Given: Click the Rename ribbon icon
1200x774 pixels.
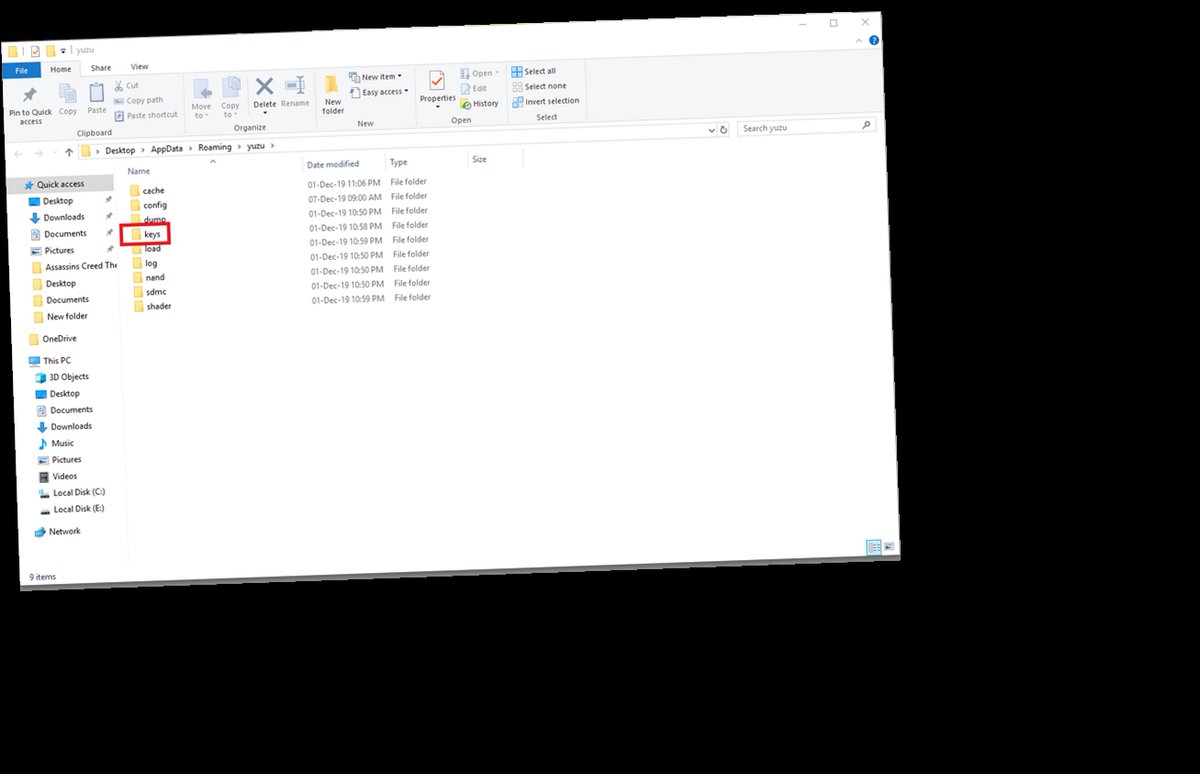Looking at the screenshot, I should pyautogui.click(x=295, y=85).
